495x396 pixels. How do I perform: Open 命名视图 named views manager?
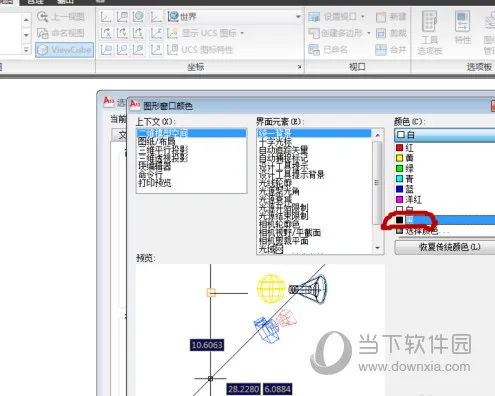[61, 33]
